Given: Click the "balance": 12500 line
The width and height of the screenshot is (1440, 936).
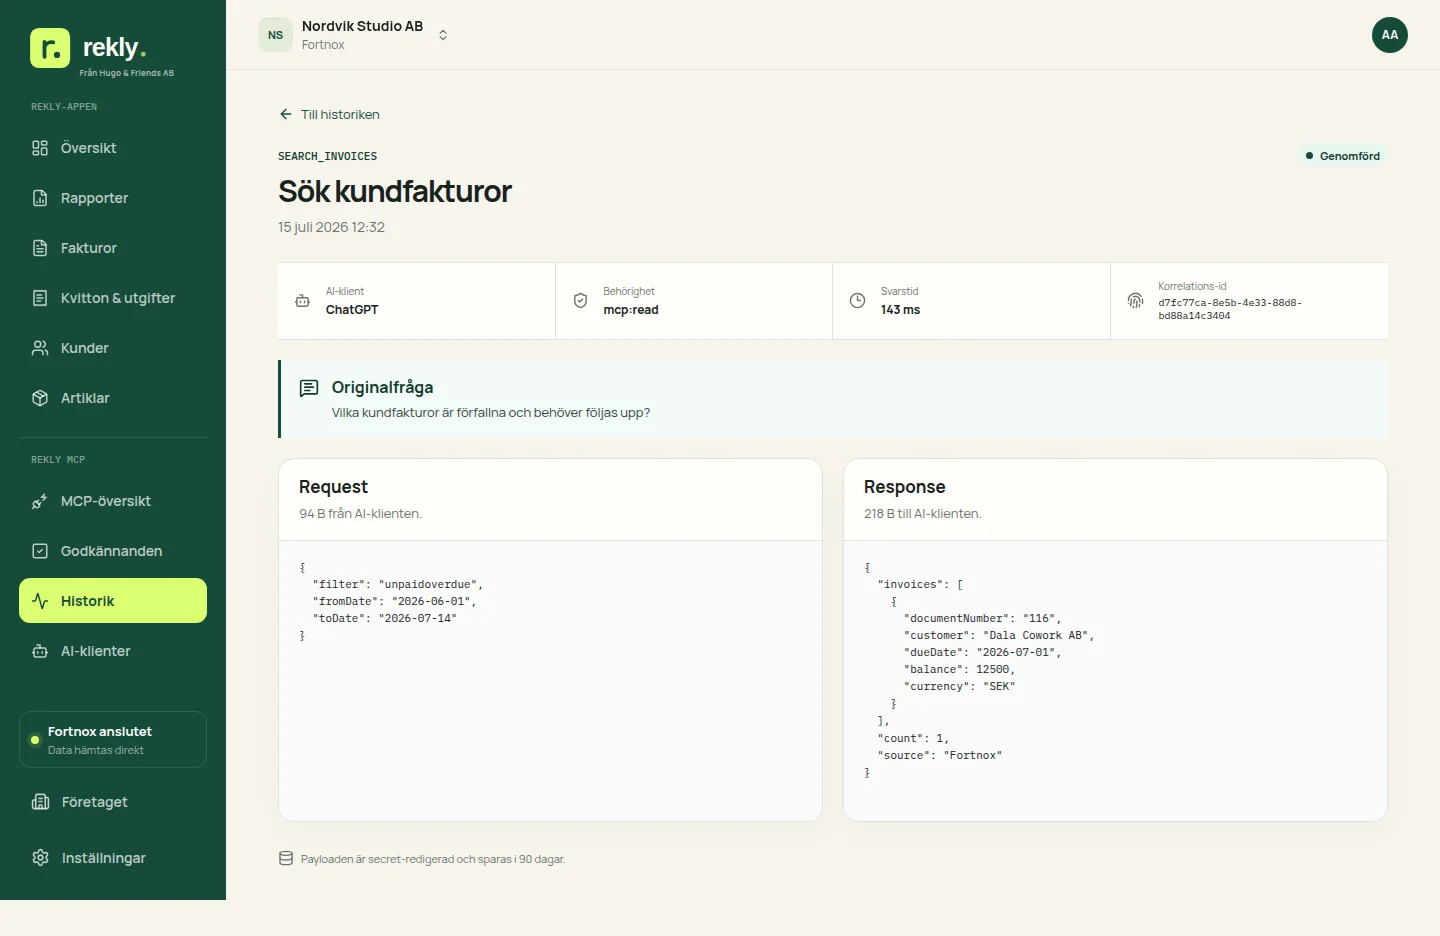Looking at the screenshot, I should (959, 669).
